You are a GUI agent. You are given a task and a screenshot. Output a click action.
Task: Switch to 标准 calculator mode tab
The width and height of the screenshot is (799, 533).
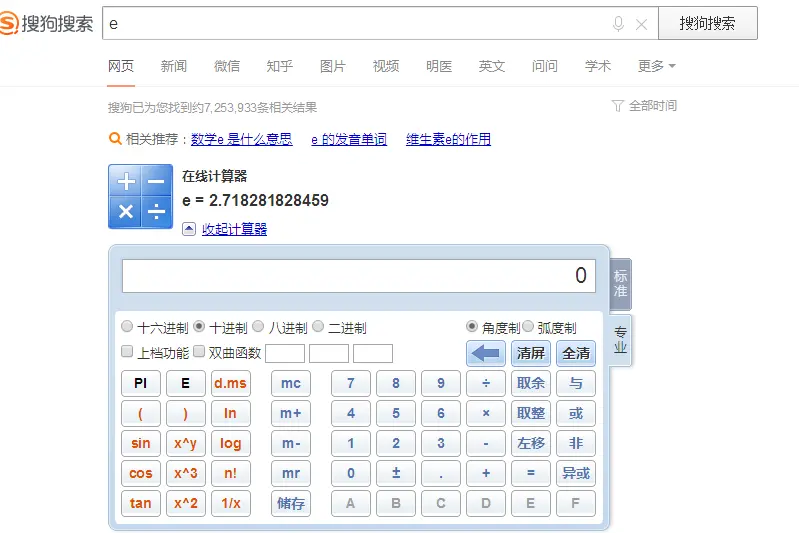(x=620, y=284)
